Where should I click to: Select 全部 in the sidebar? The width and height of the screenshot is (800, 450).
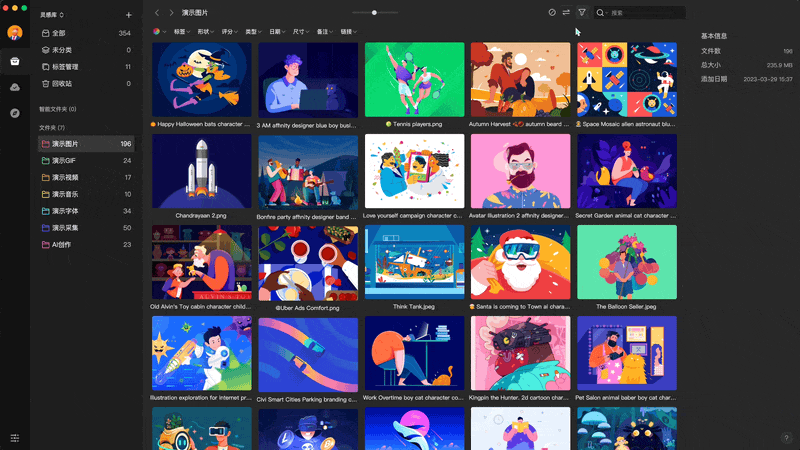[60, 33]
